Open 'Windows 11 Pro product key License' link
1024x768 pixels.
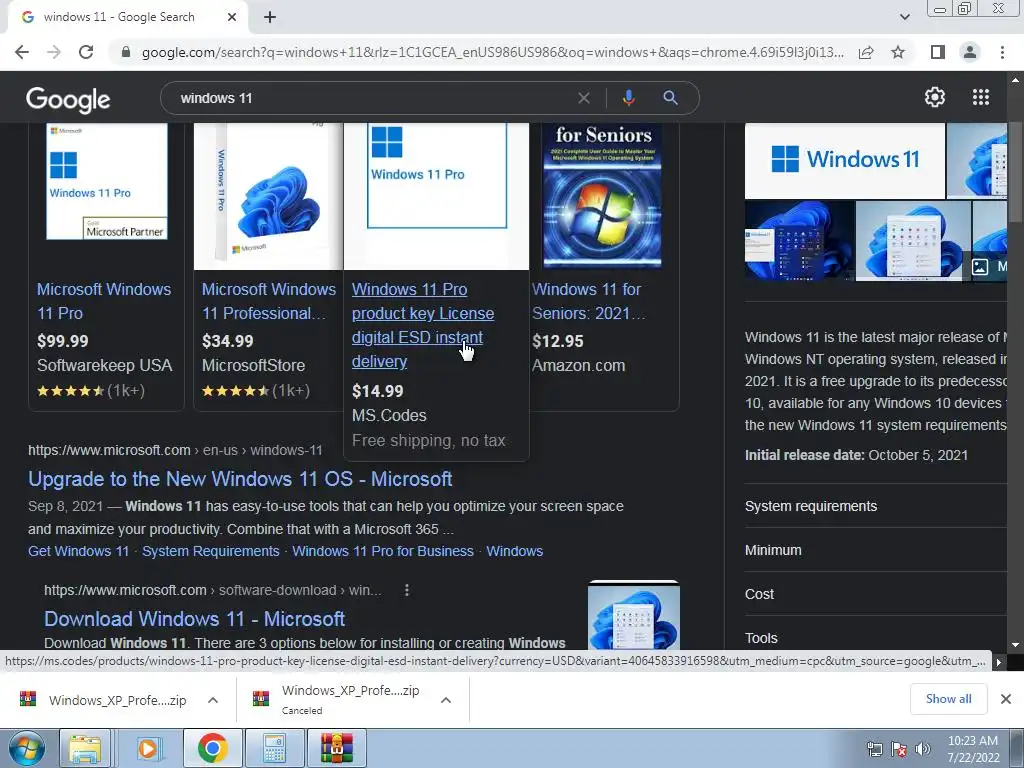[423, 325]
